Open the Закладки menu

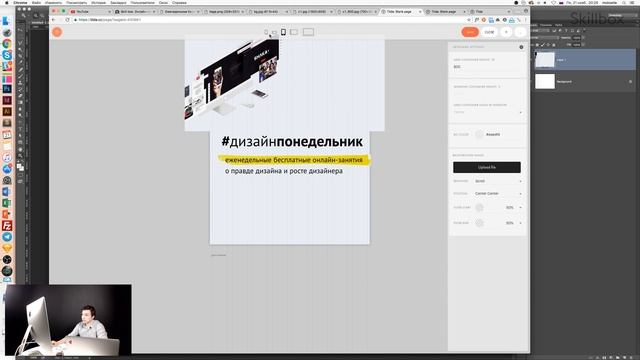point(118,2)
